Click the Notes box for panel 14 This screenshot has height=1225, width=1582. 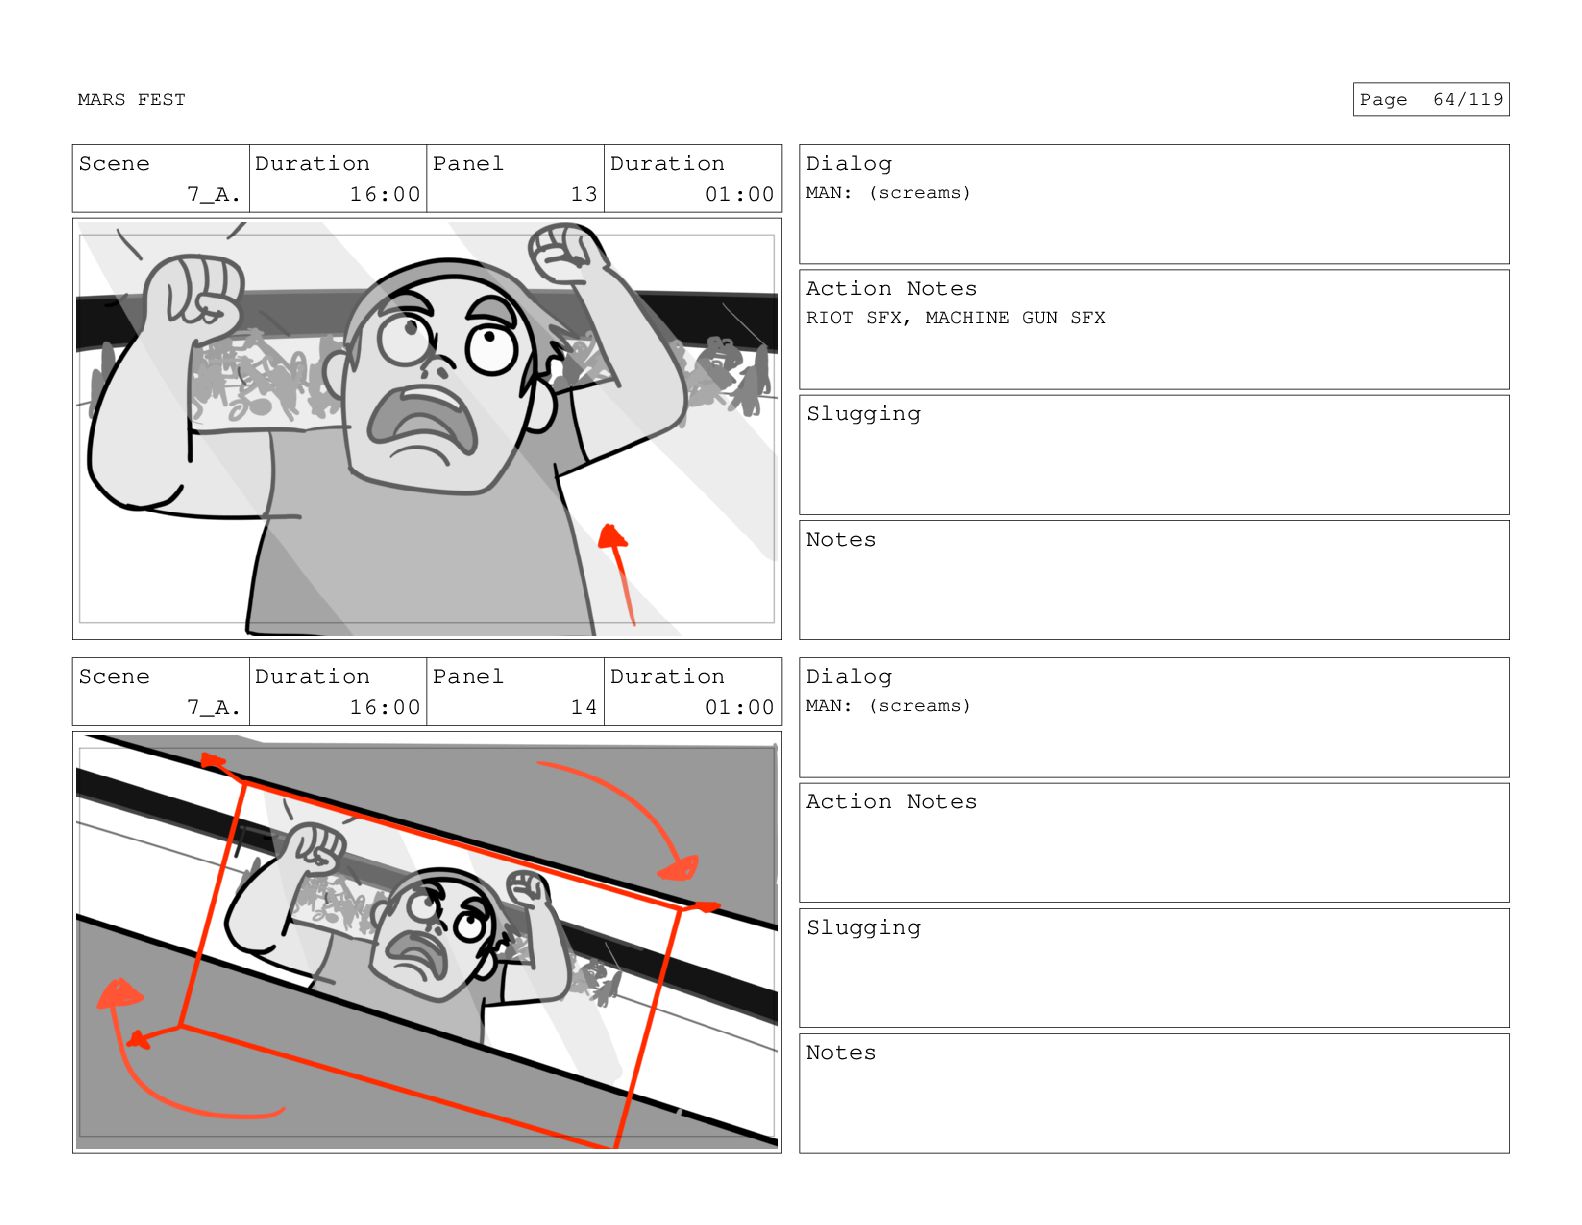(x=1154, y=1093)
